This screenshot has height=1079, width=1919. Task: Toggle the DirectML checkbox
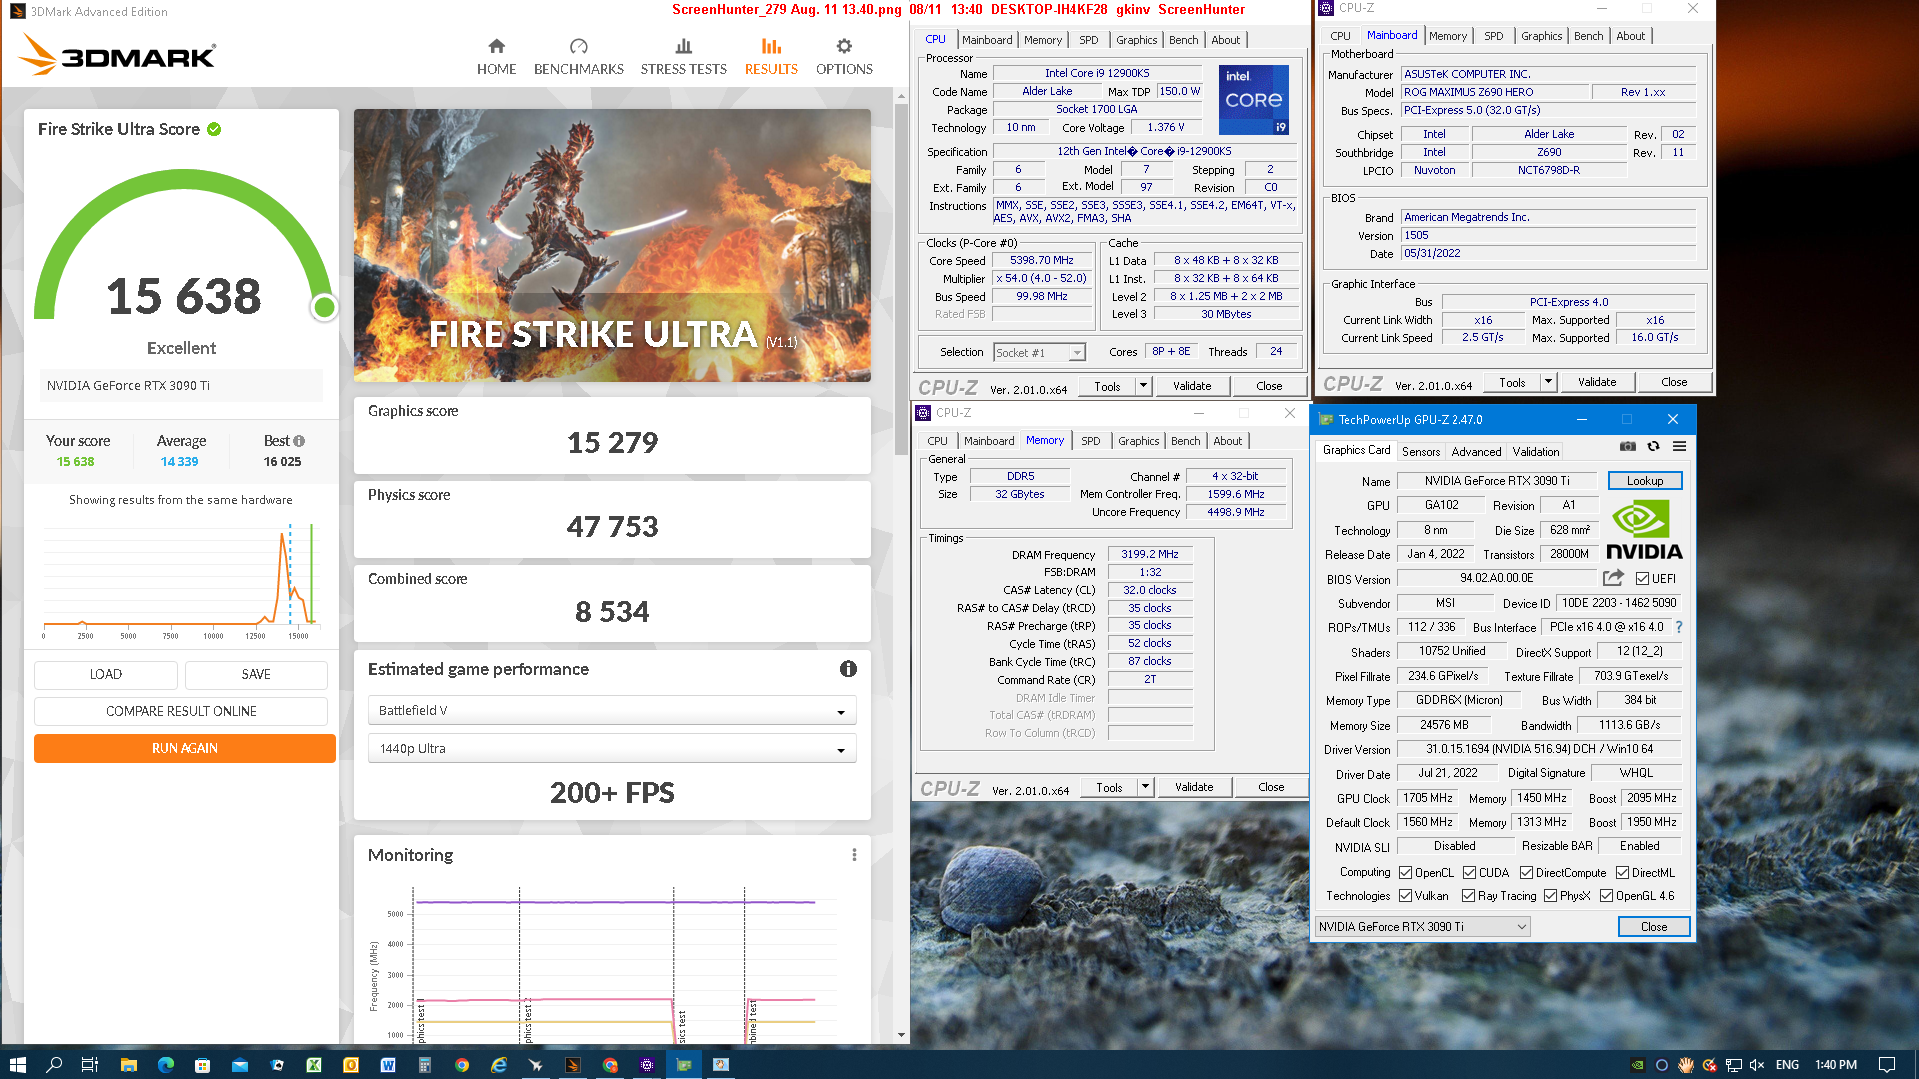tap(1622, 873)
